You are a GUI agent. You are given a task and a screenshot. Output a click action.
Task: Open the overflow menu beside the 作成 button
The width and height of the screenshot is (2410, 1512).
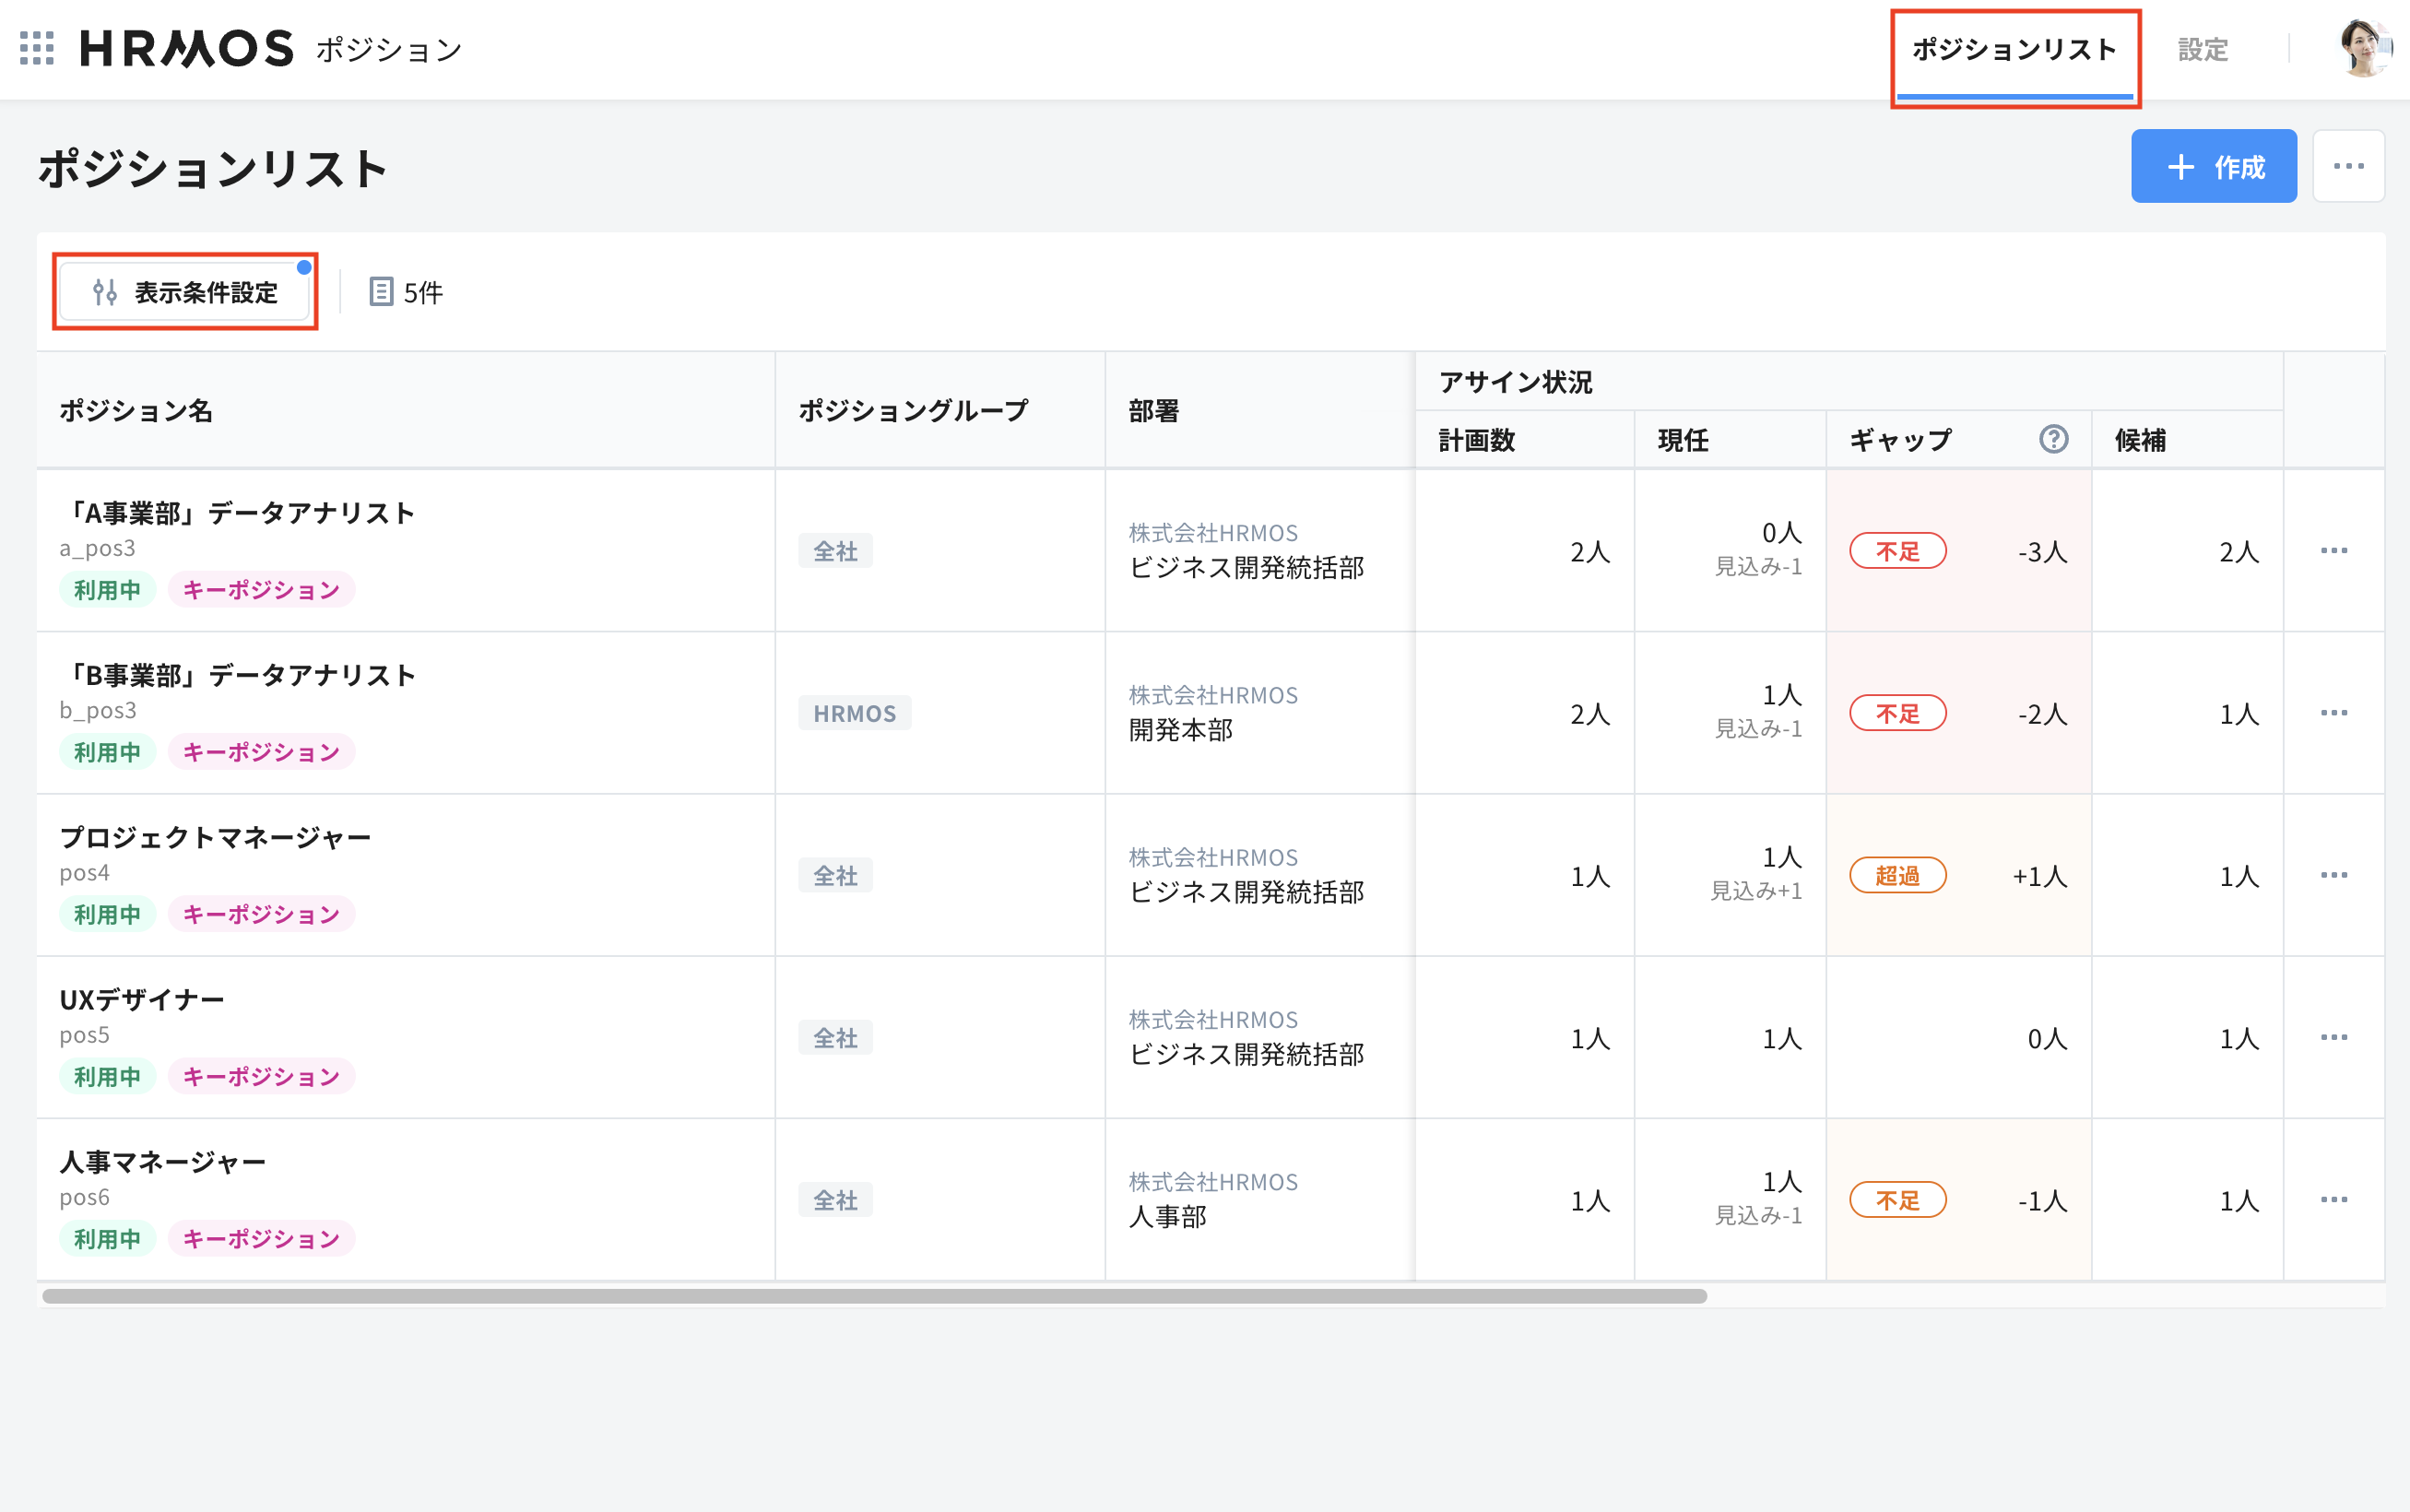2349,166
